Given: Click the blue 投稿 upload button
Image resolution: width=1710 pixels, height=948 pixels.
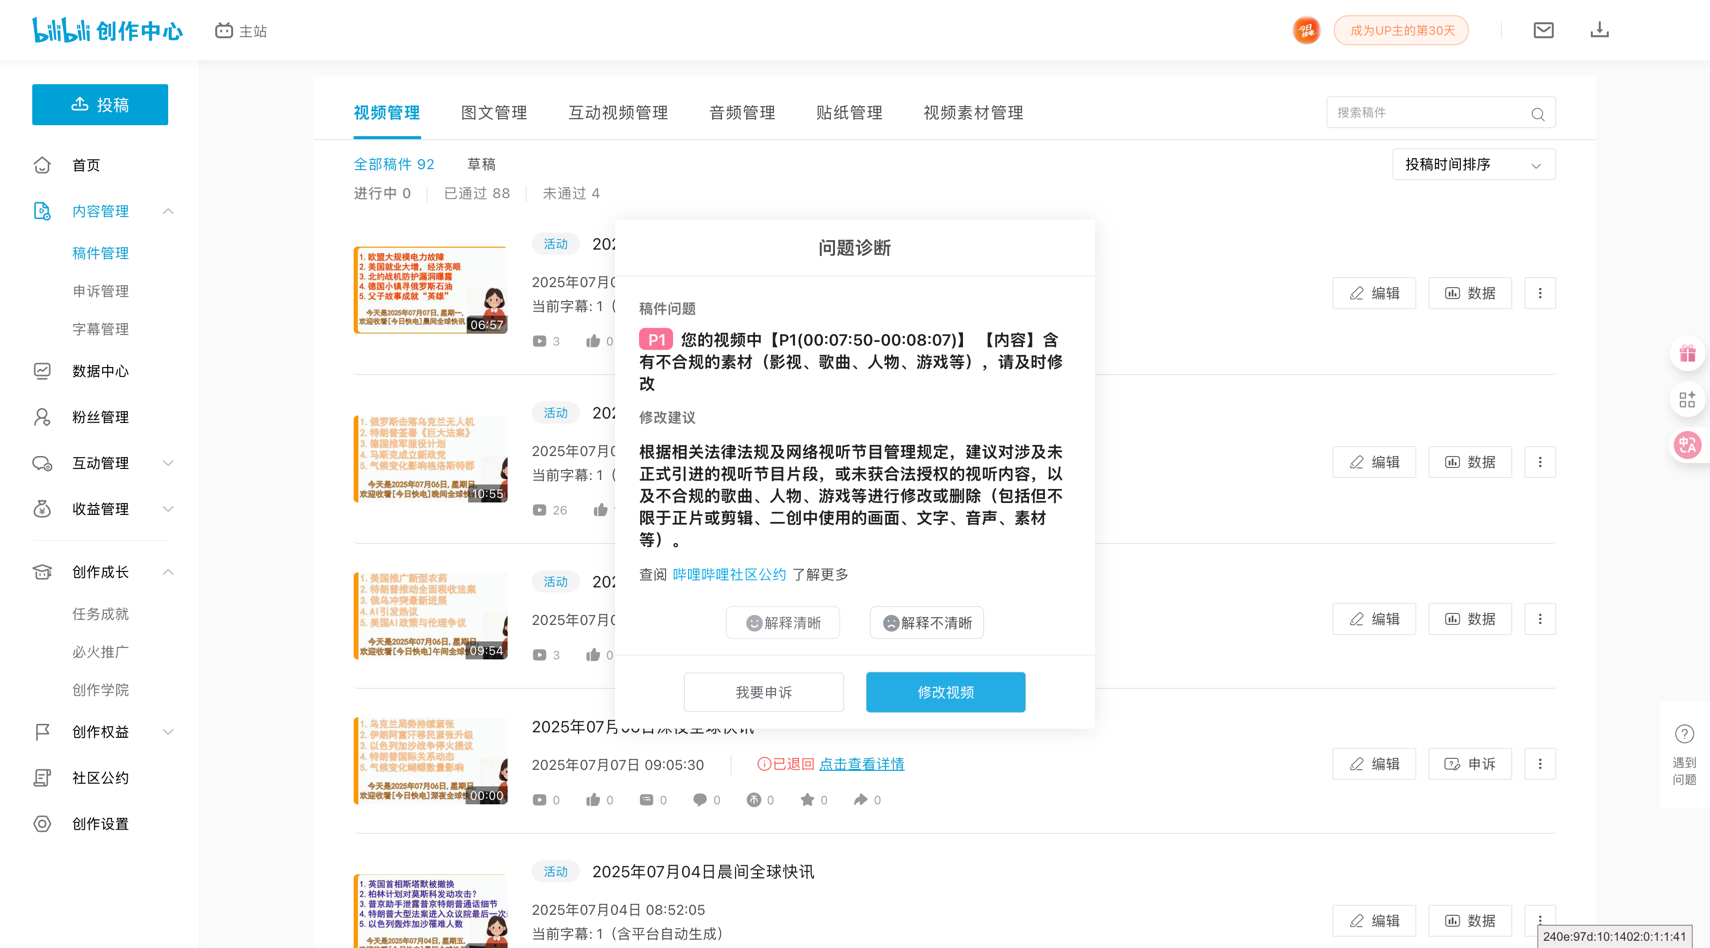Looking at the screenshot, I should [x=100, y=105].
